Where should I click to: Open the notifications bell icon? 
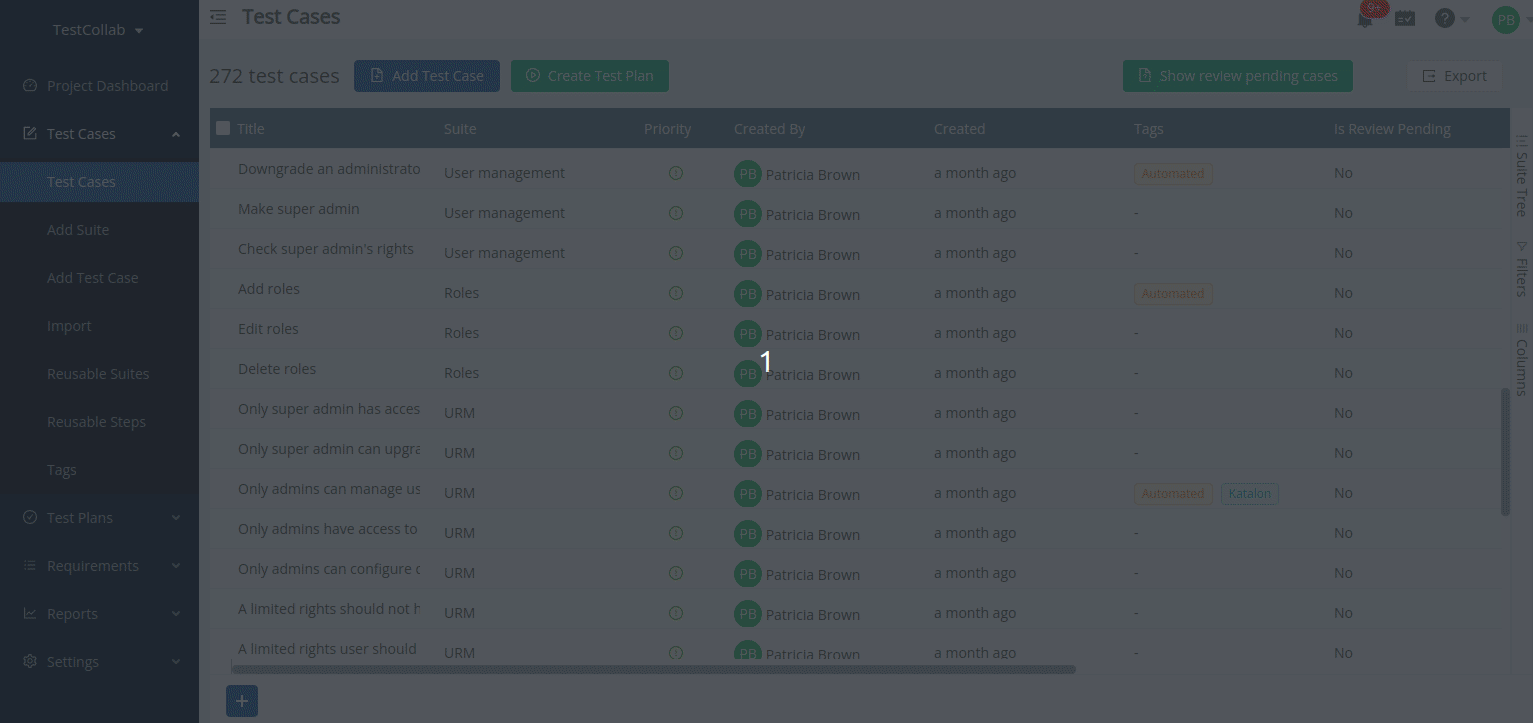[x=1365, y=19]
